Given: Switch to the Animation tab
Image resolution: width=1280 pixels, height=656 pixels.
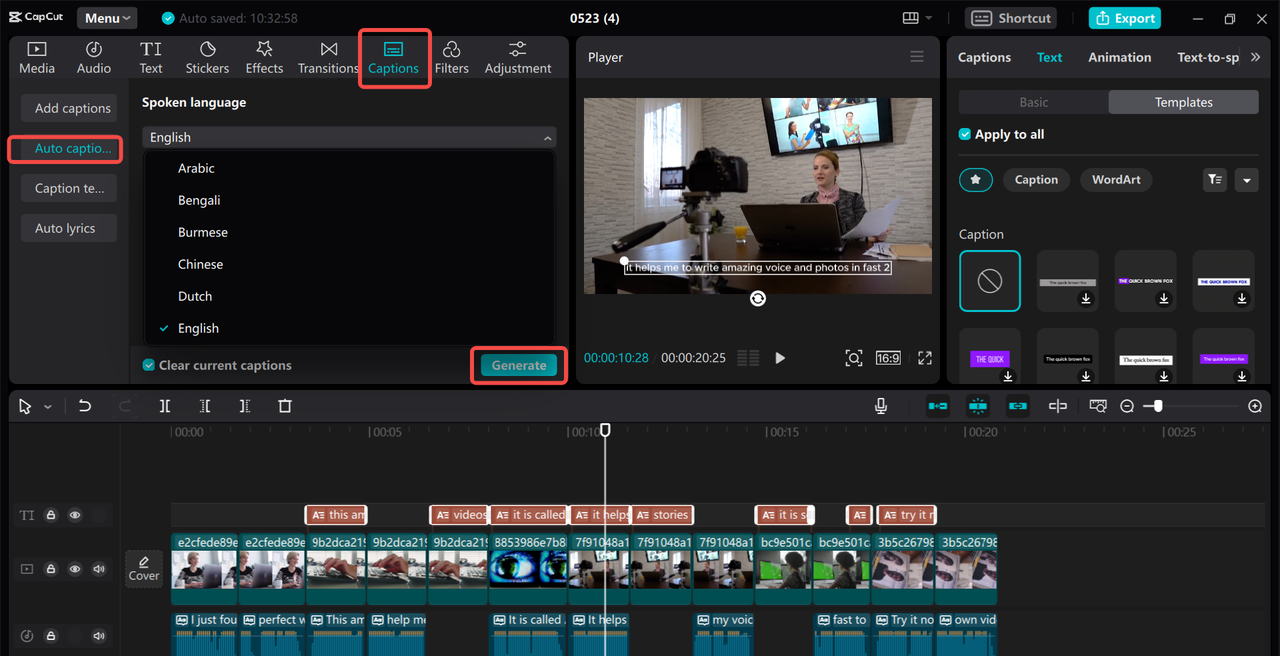Looking at the screenshot, I should [x=1120, y=57].
